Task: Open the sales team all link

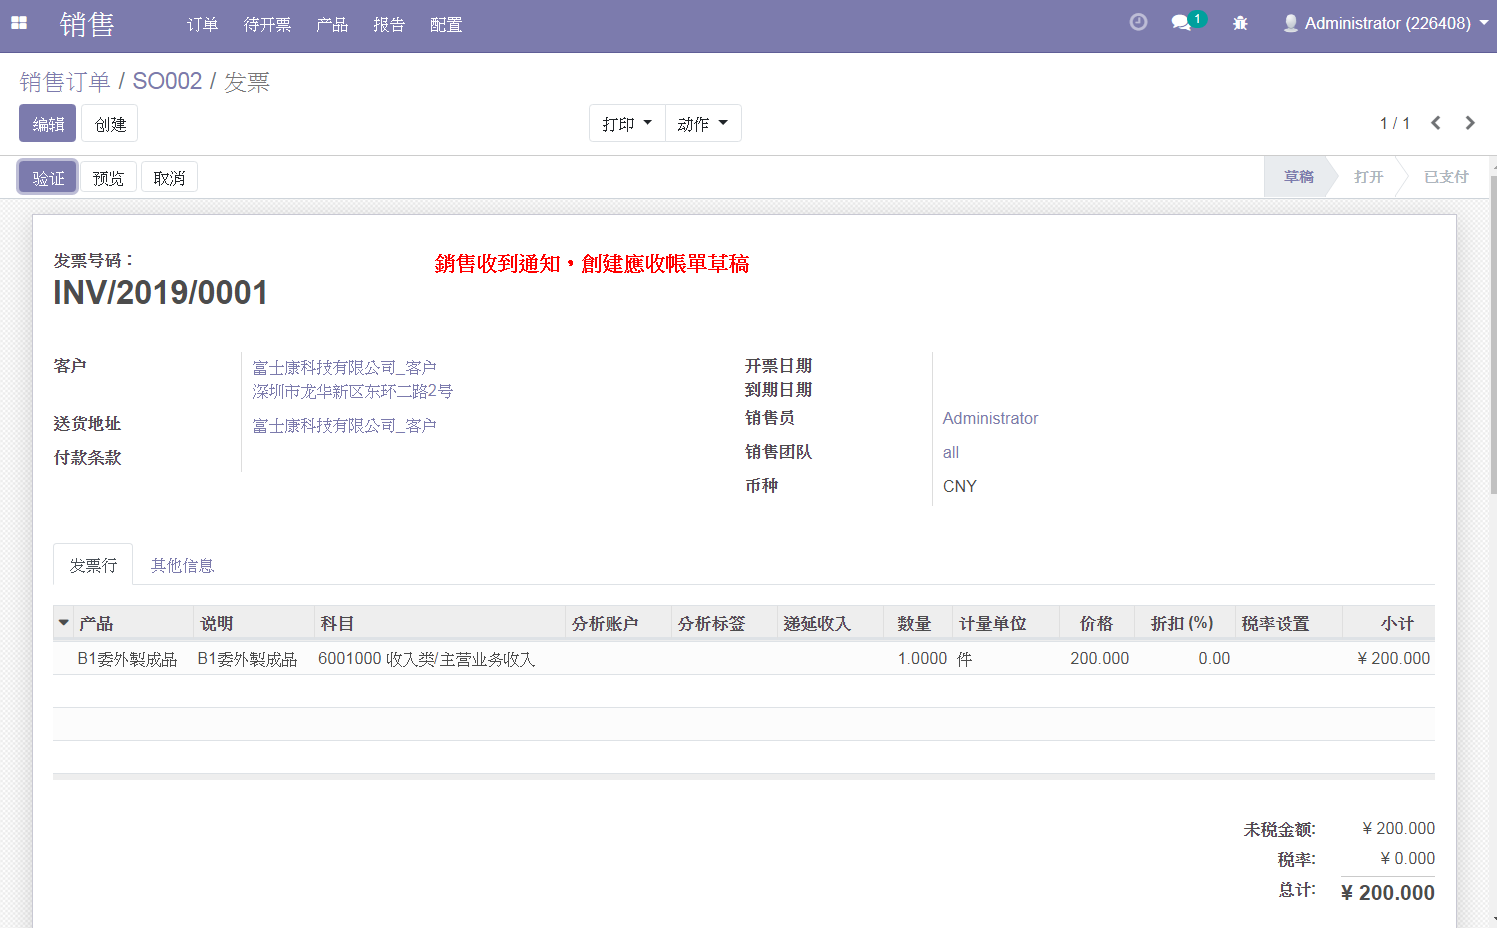Action: tap(951, 452)
